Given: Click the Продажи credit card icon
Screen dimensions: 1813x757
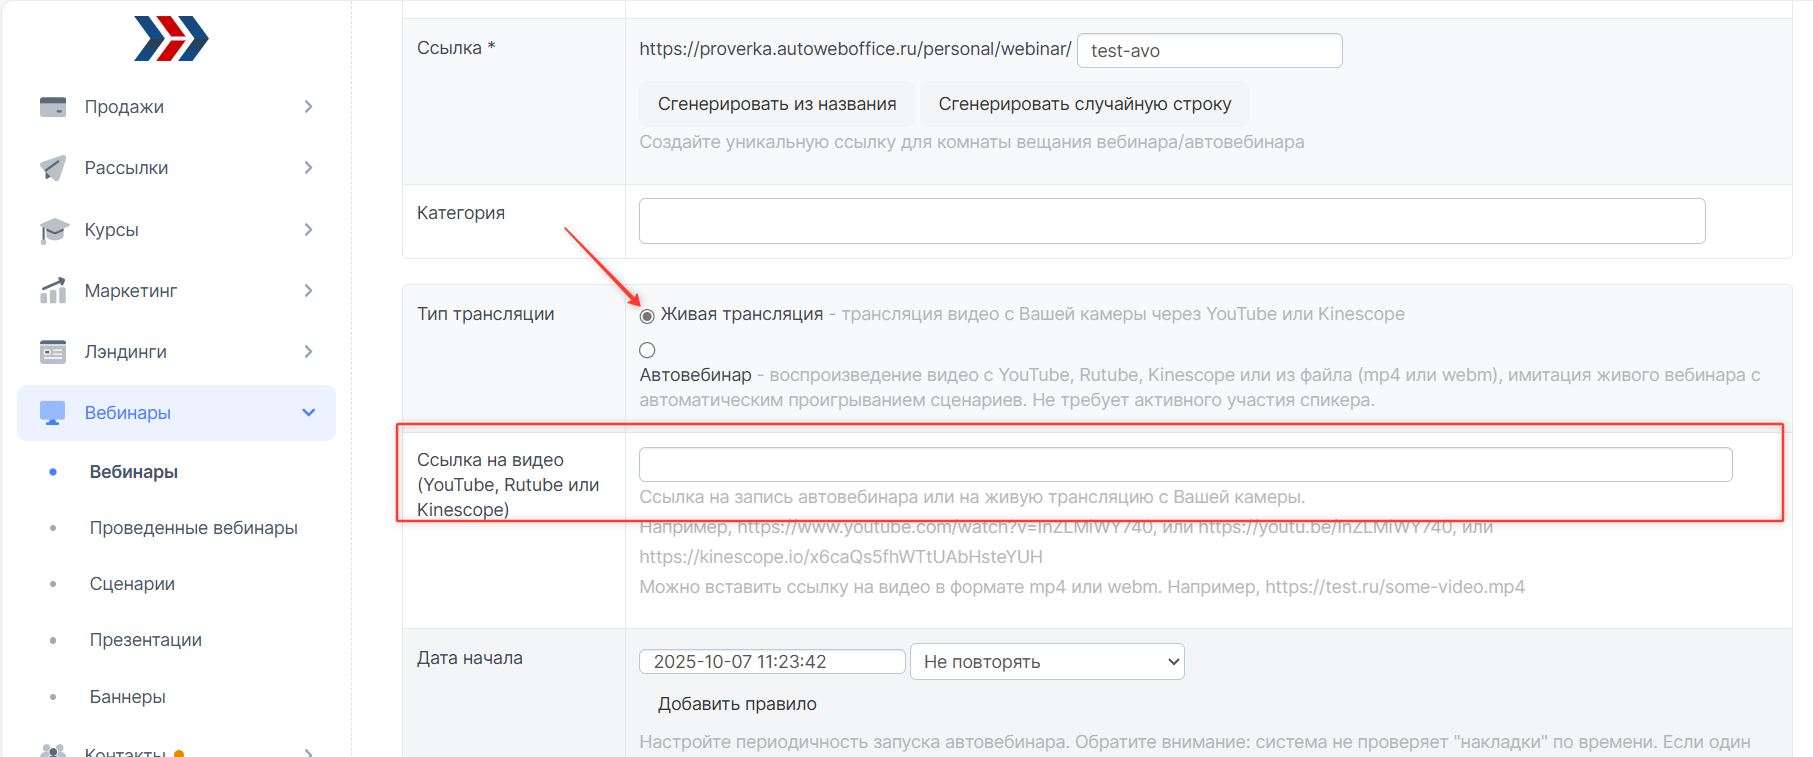Looking at the screenshot, I should [53, 107].
